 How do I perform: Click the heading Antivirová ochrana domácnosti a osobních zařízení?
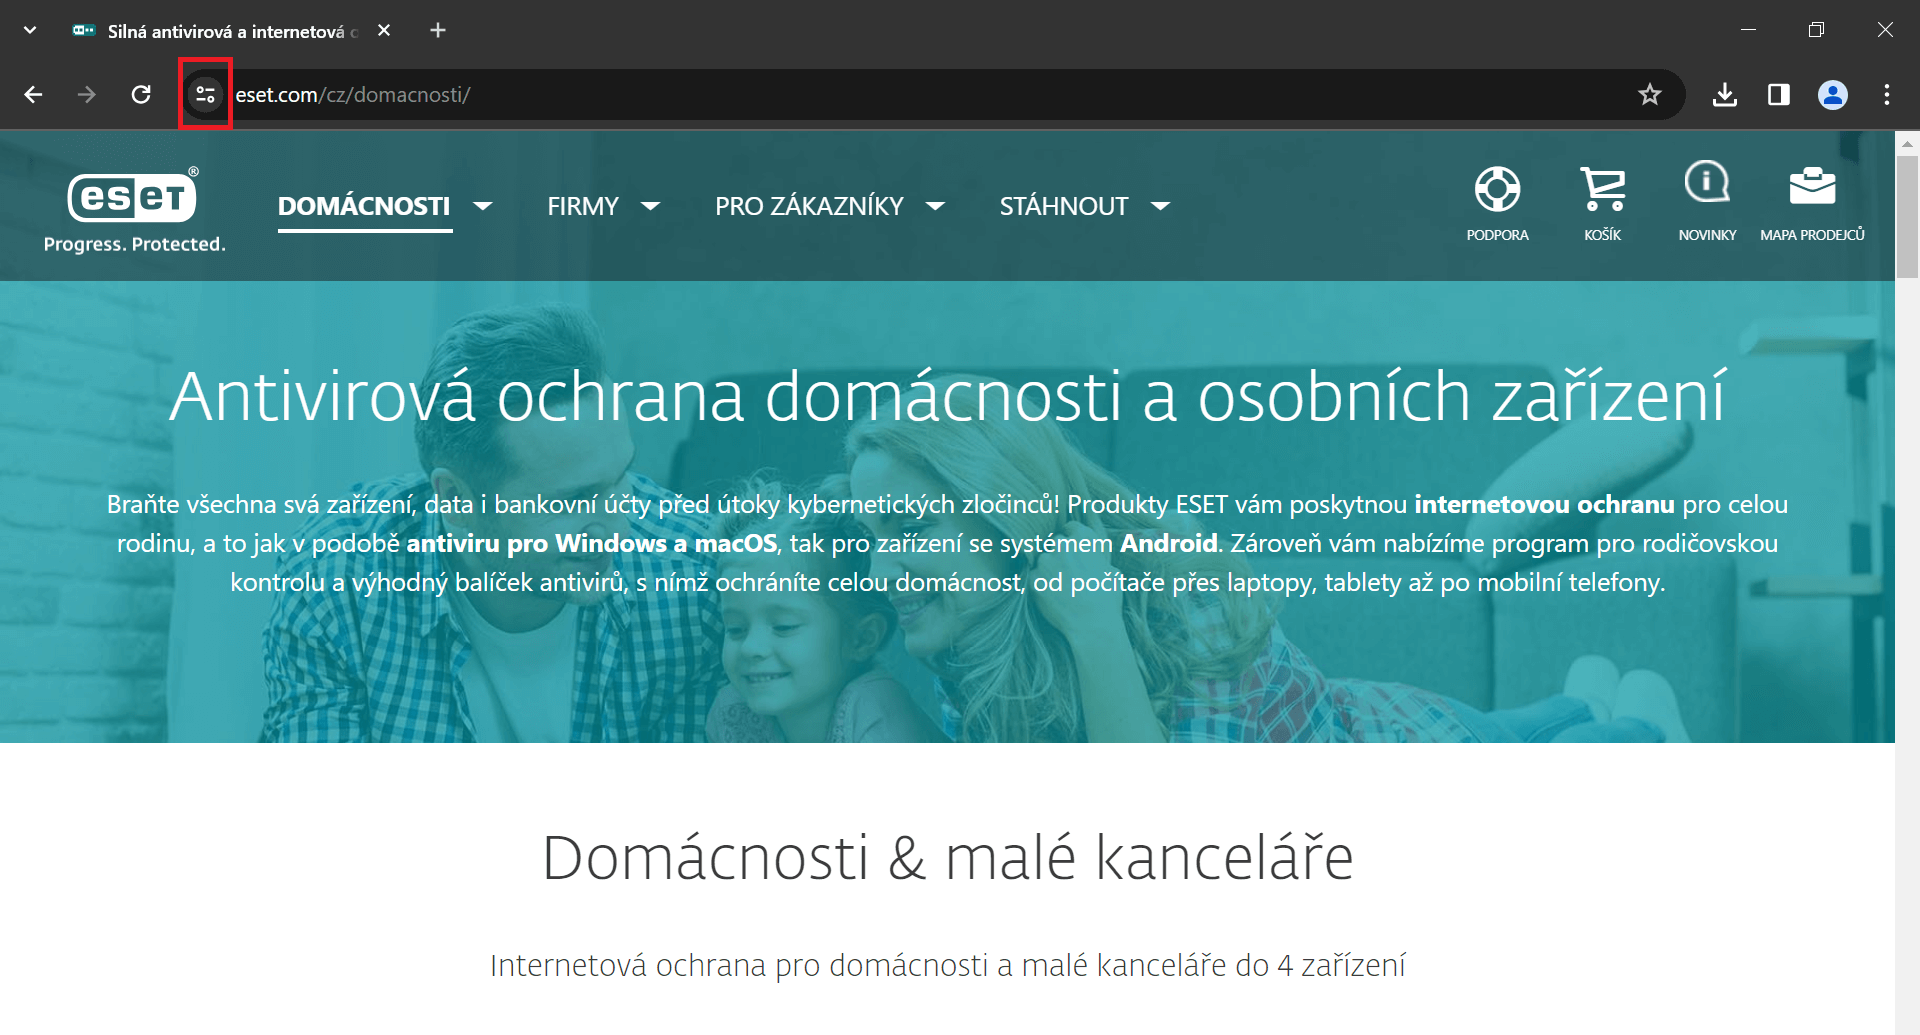pos(948,396)
